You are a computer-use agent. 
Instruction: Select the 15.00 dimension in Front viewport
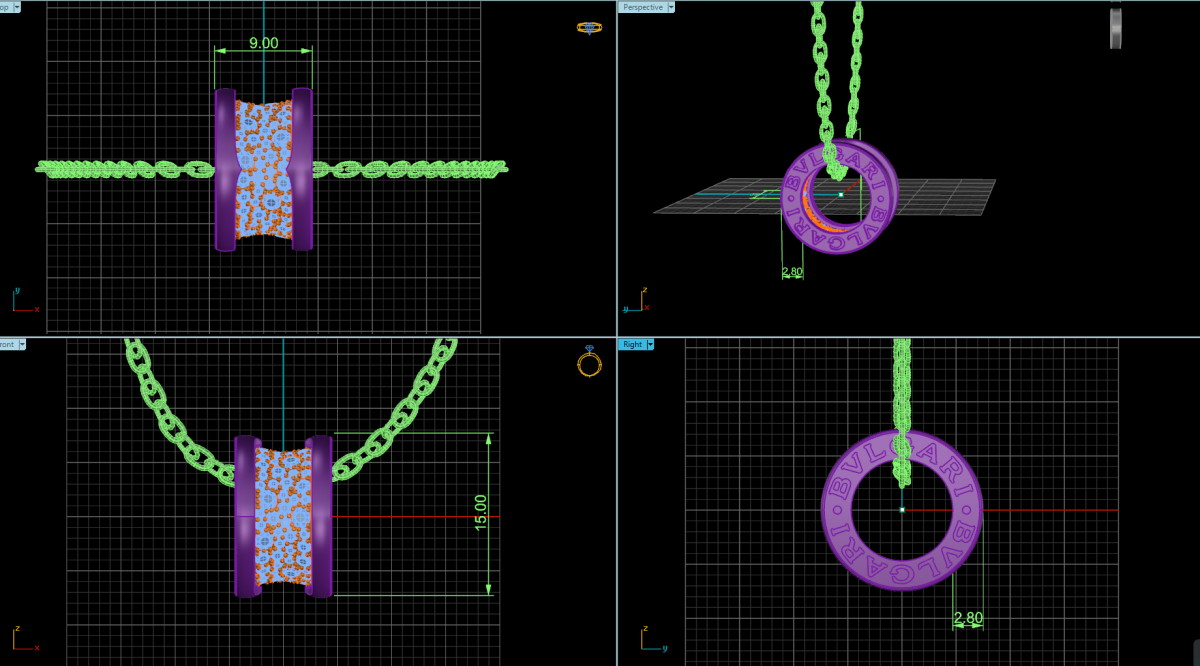click(480, 512)
